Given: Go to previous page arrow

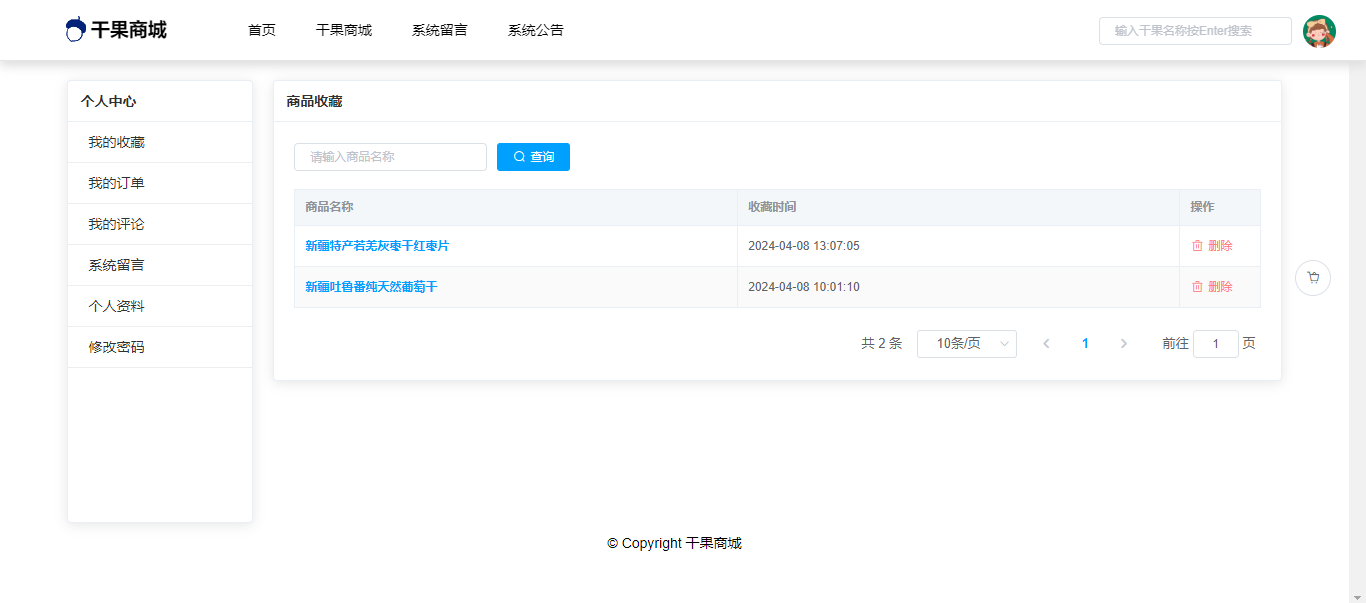Looking at the screenshot, I should [1046, 344].
